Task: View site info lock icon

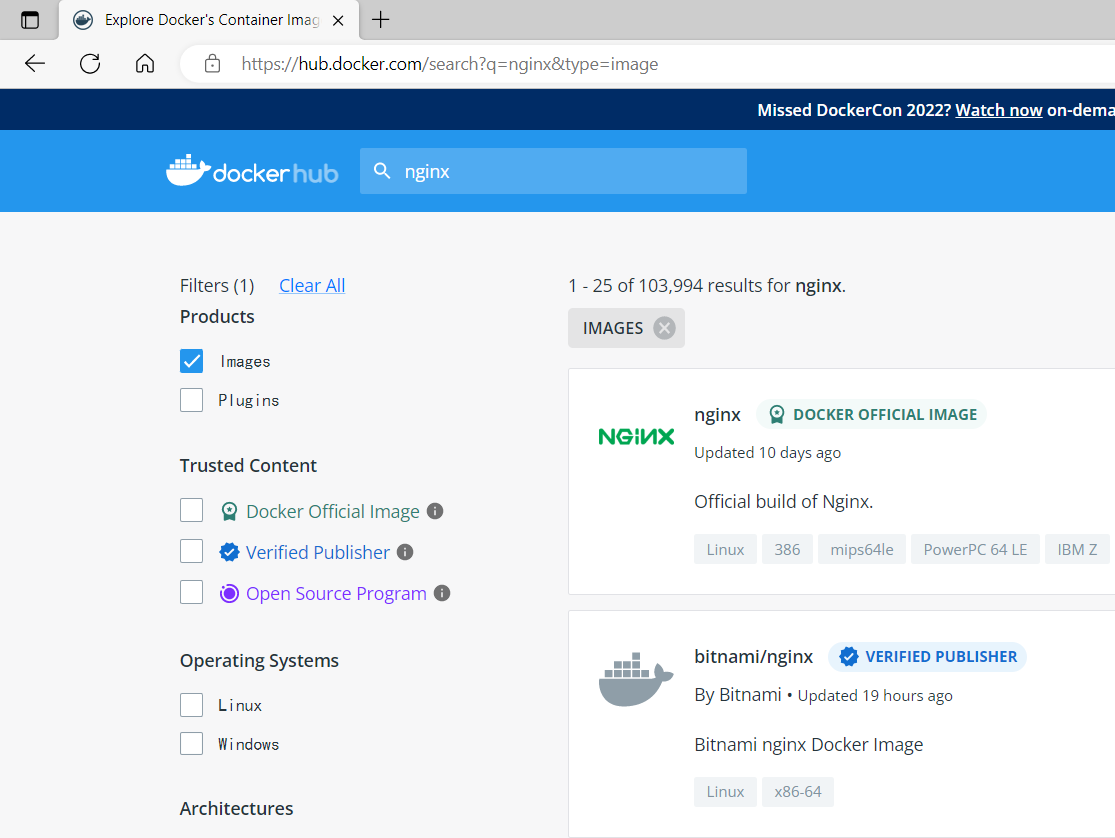Action: point(212,64)
